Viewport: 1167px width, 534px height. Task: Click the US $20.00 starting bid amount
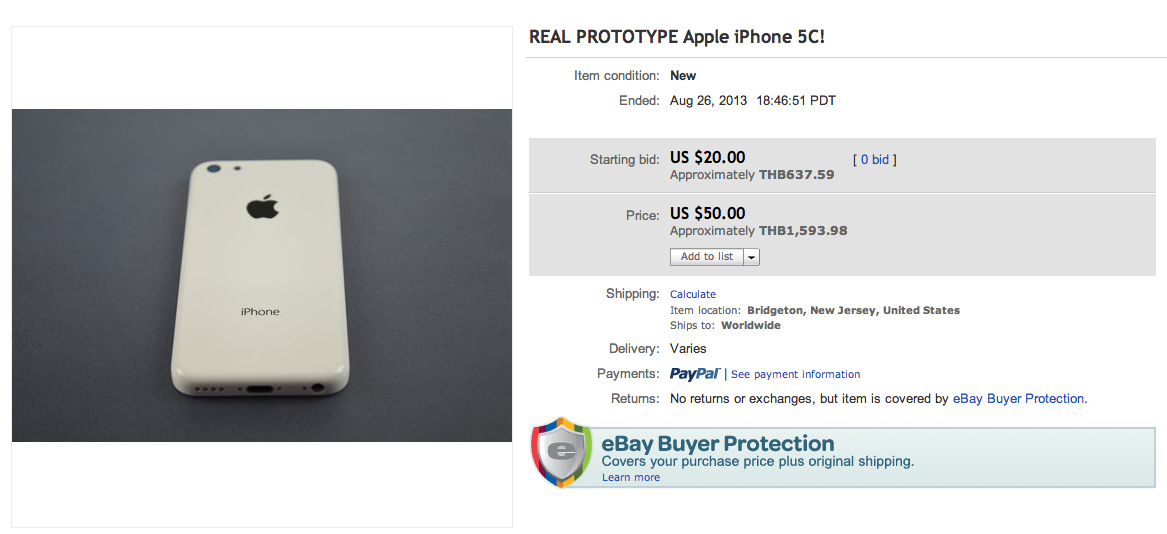tap(707, 157)
